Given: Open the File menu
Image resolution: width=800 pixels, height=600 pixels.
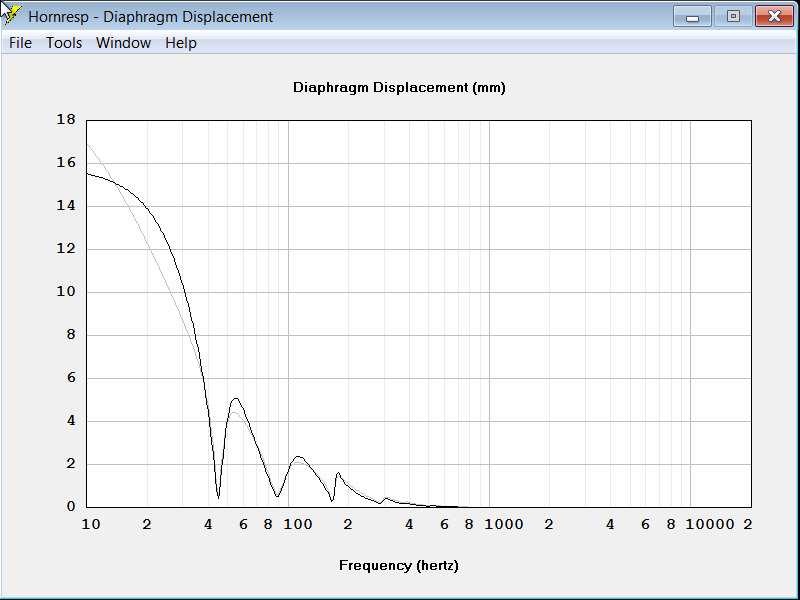Looking at the screenshot, I should pos(20,43).
